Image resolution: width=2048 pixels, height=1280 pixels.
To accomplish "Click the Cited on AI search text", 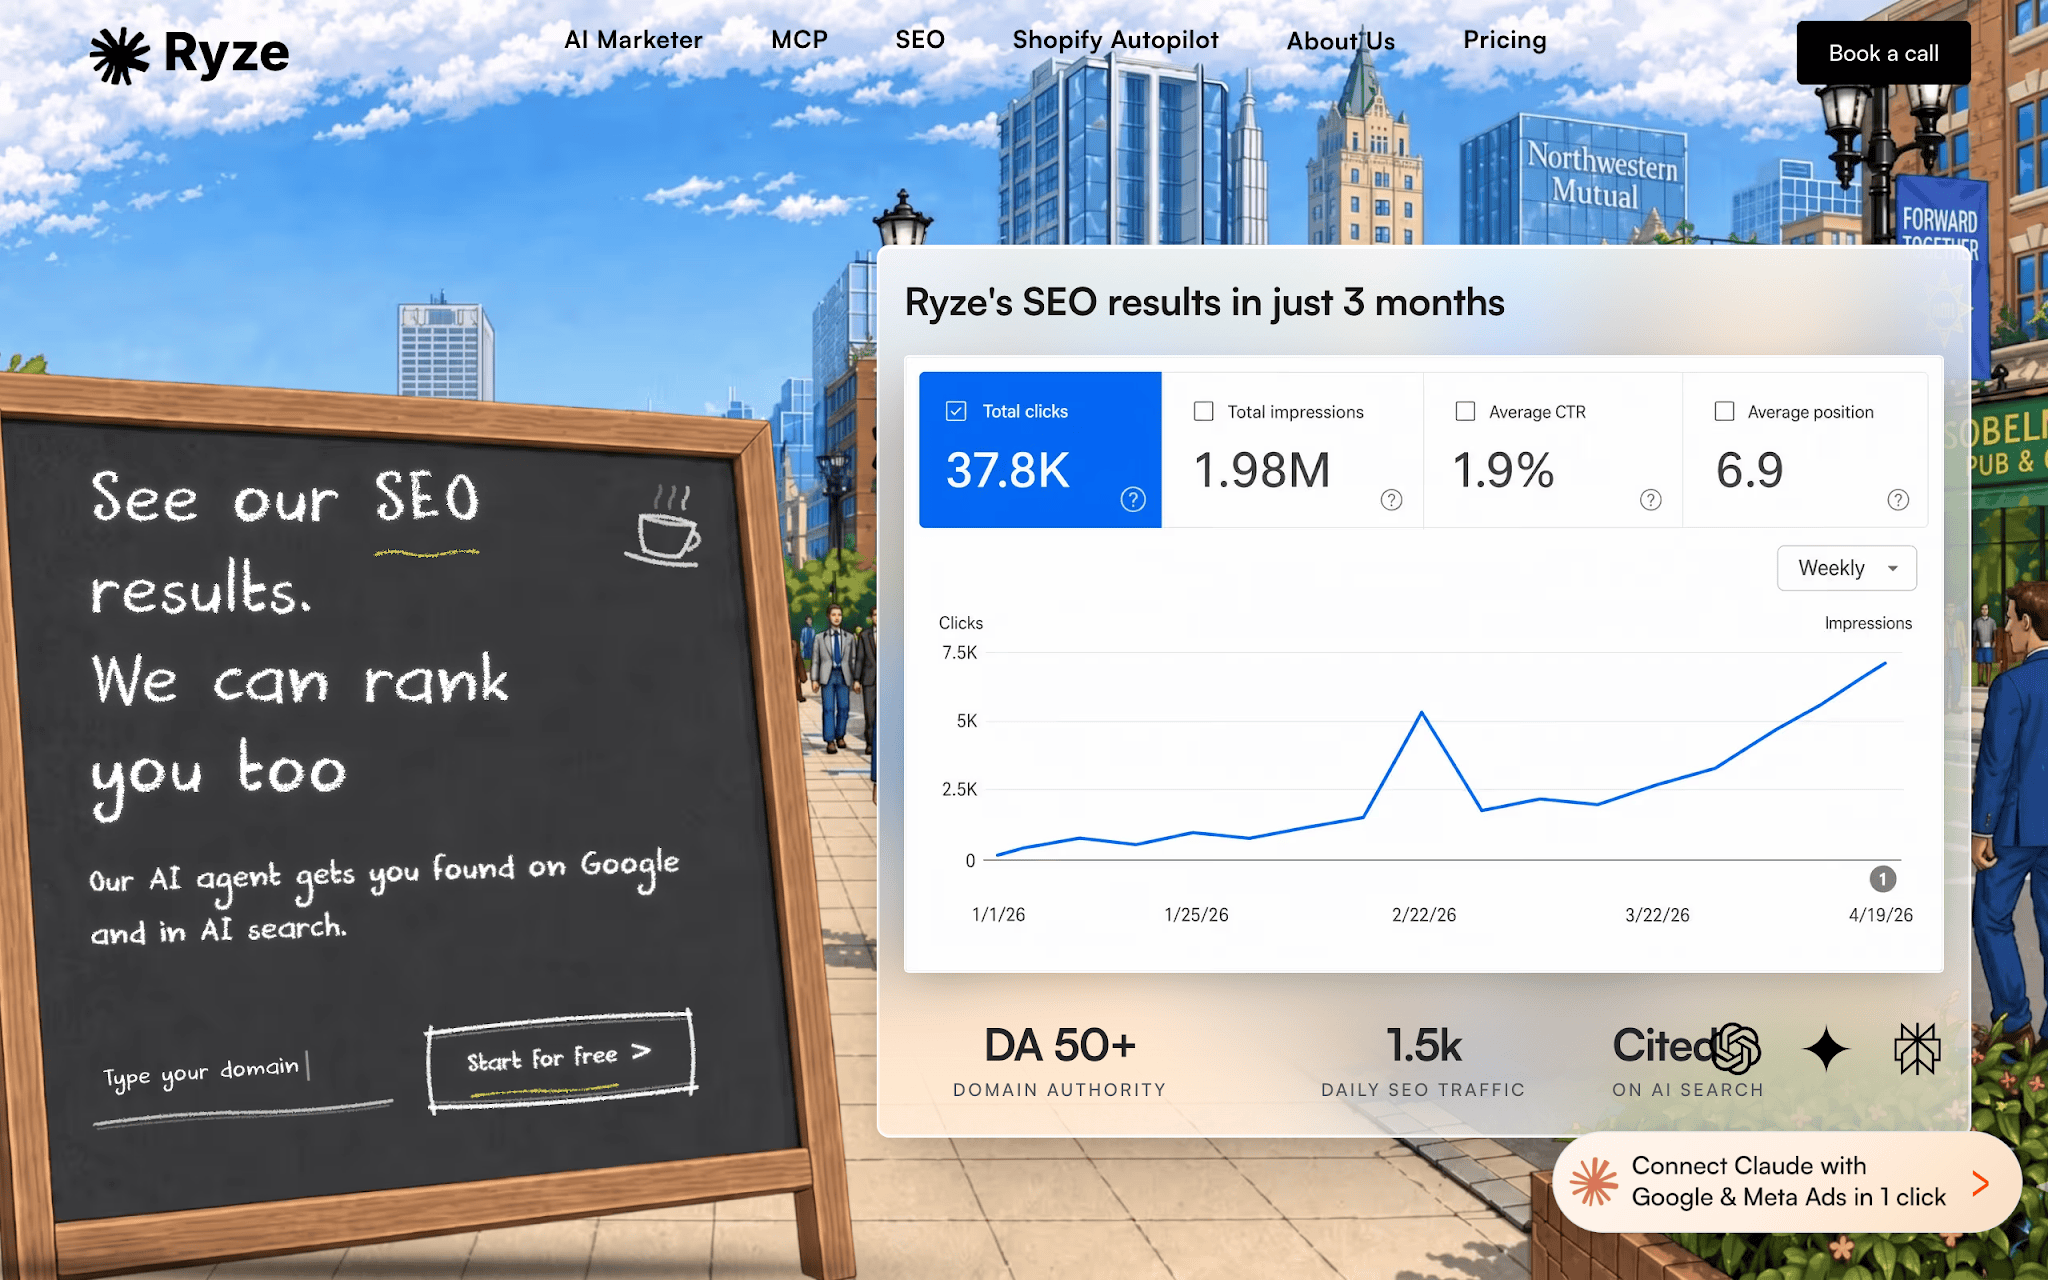I will tap(1687, 1062).
